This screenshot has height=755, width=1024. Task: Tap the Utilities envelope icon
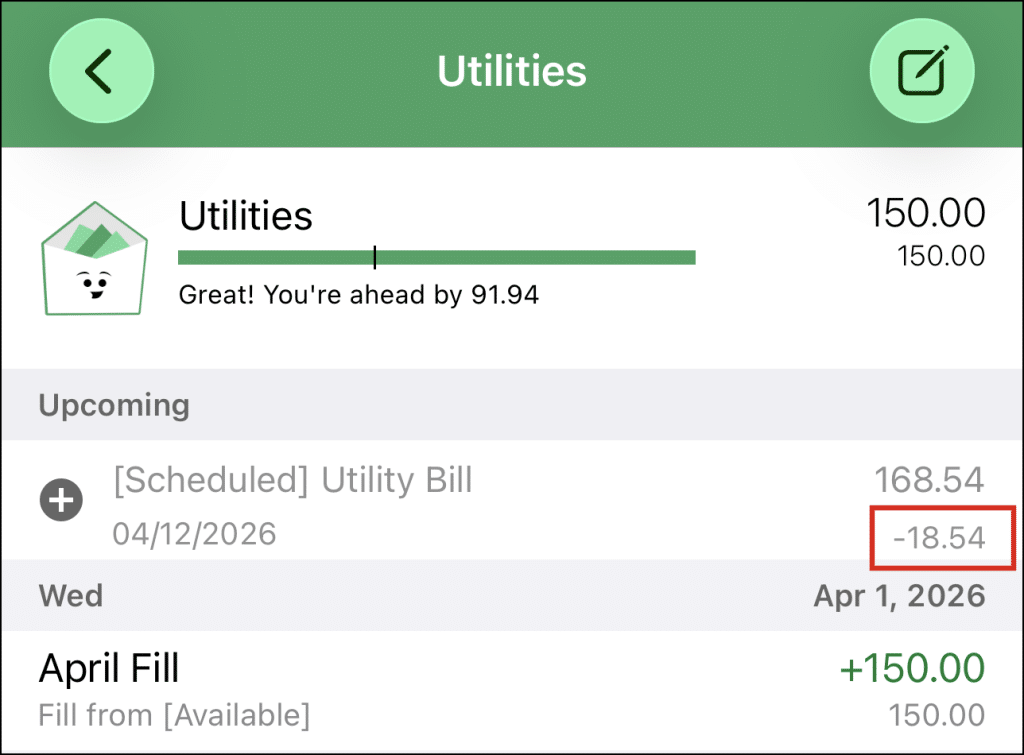tap(94, 256)
